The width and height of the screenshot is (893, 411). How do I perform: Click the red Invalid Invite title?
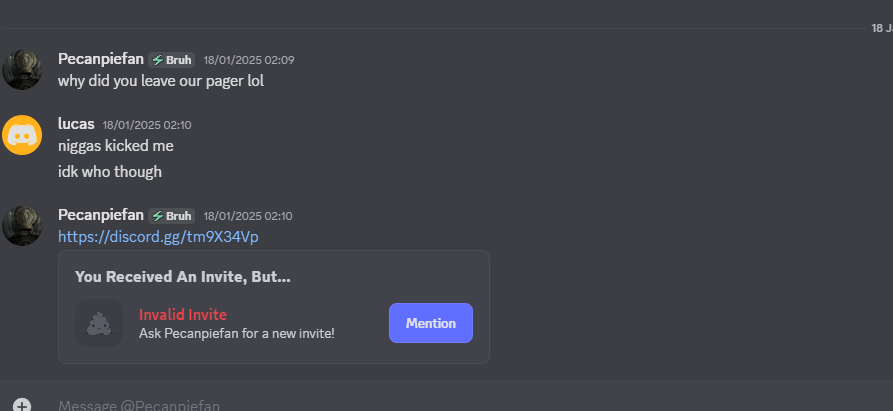183,314
